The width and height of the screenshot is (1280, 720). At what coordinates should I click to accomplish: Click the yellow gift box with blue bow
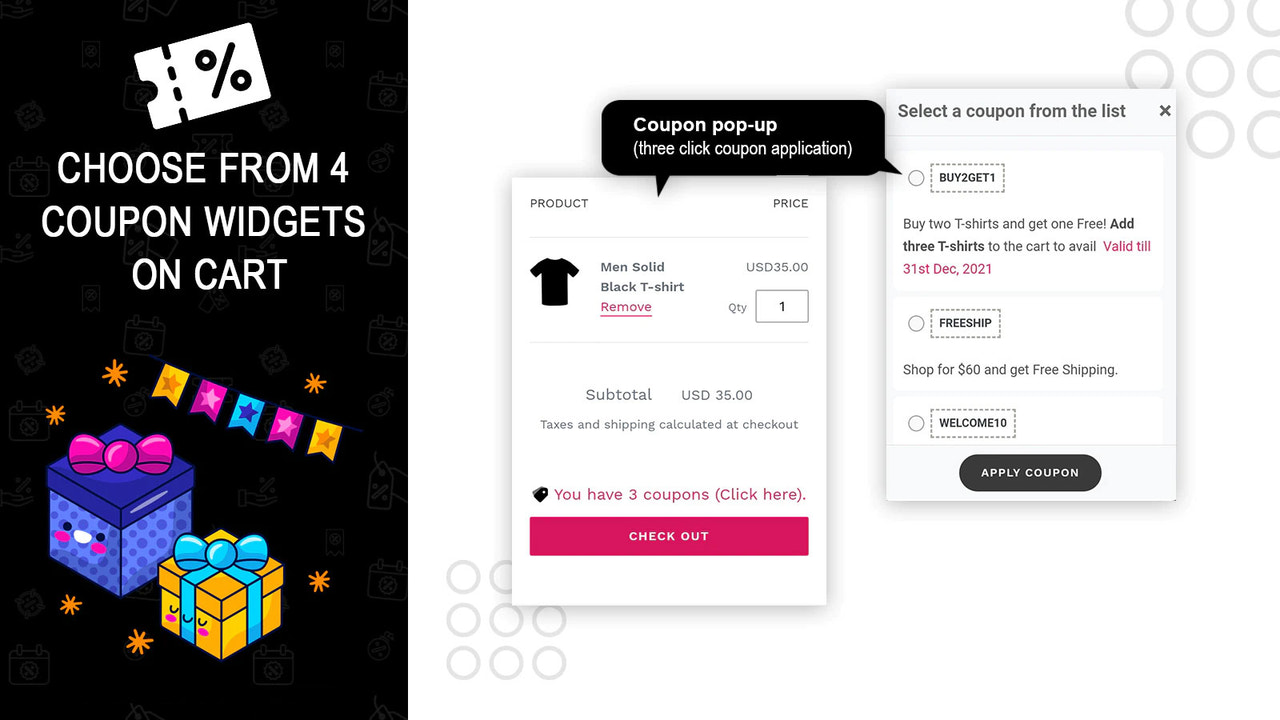[220, 600]
